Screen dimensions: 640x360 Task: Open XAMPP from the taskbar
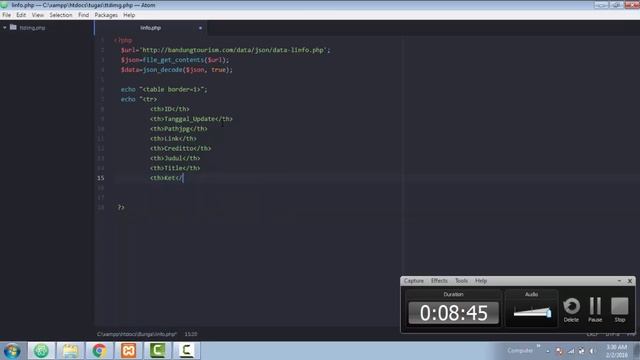(128, 351)
